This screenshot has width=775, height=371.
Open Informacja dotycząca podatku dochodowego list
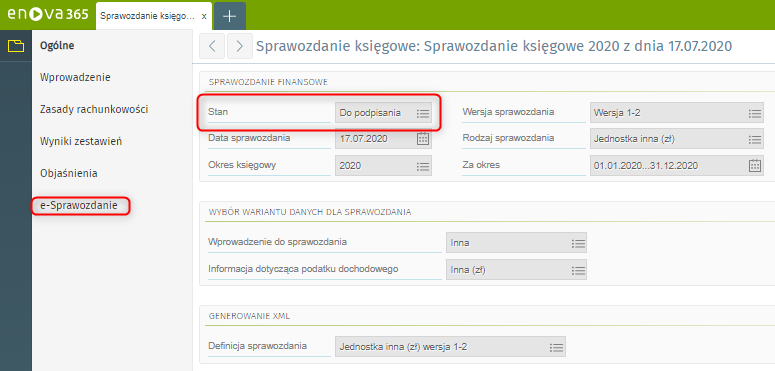coord(578,270)
